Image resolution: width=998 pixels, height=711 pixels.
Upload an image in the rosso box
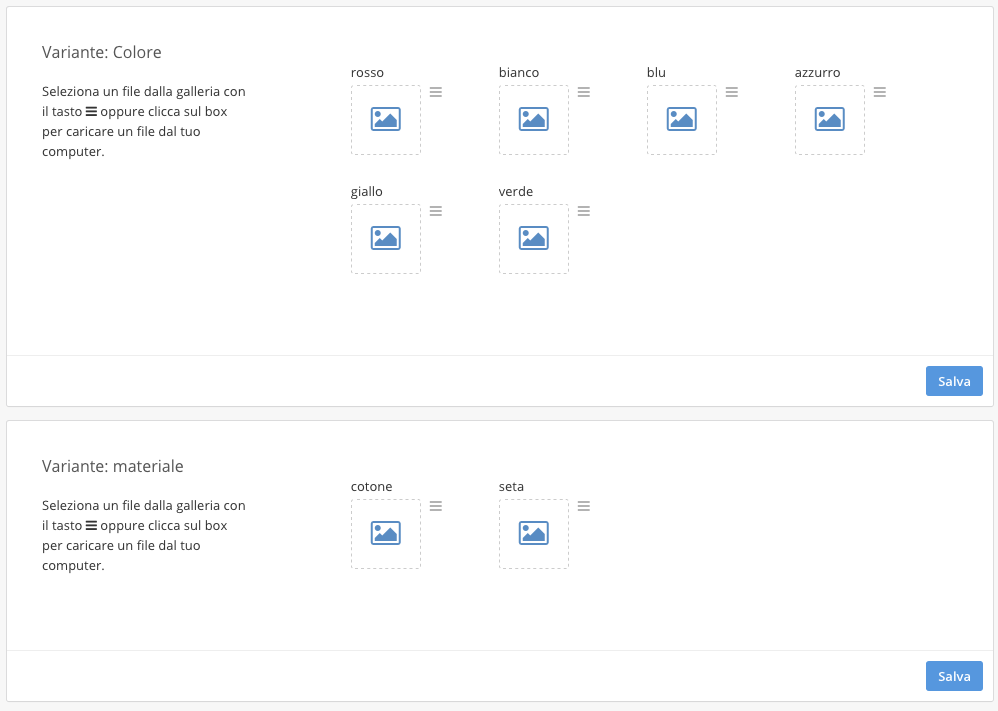[386, 120]
